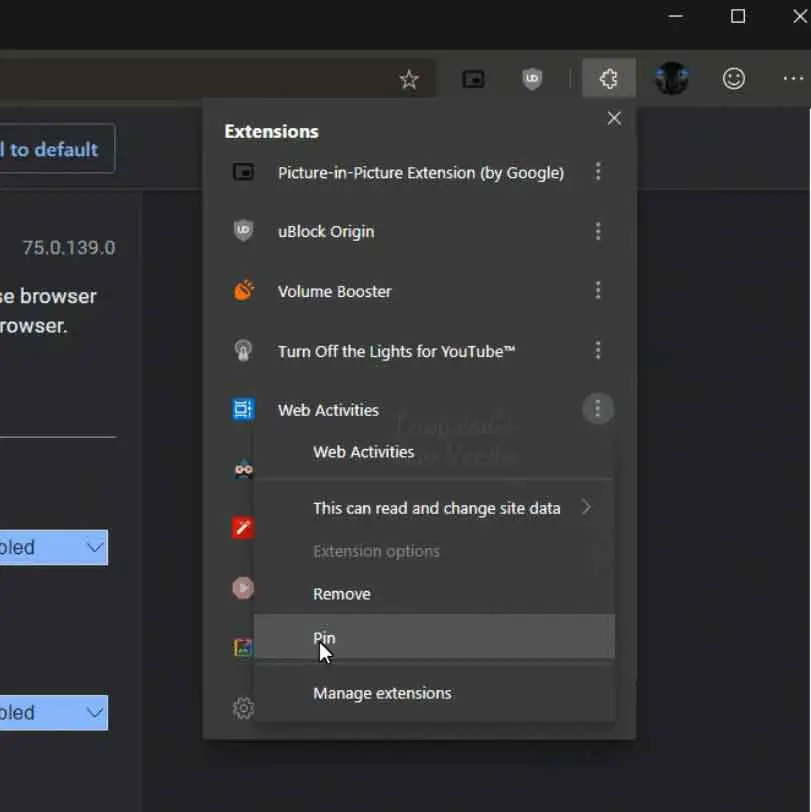
Task: Click the site data submenu chevron arrow
Action: click(x=586, y=508)
